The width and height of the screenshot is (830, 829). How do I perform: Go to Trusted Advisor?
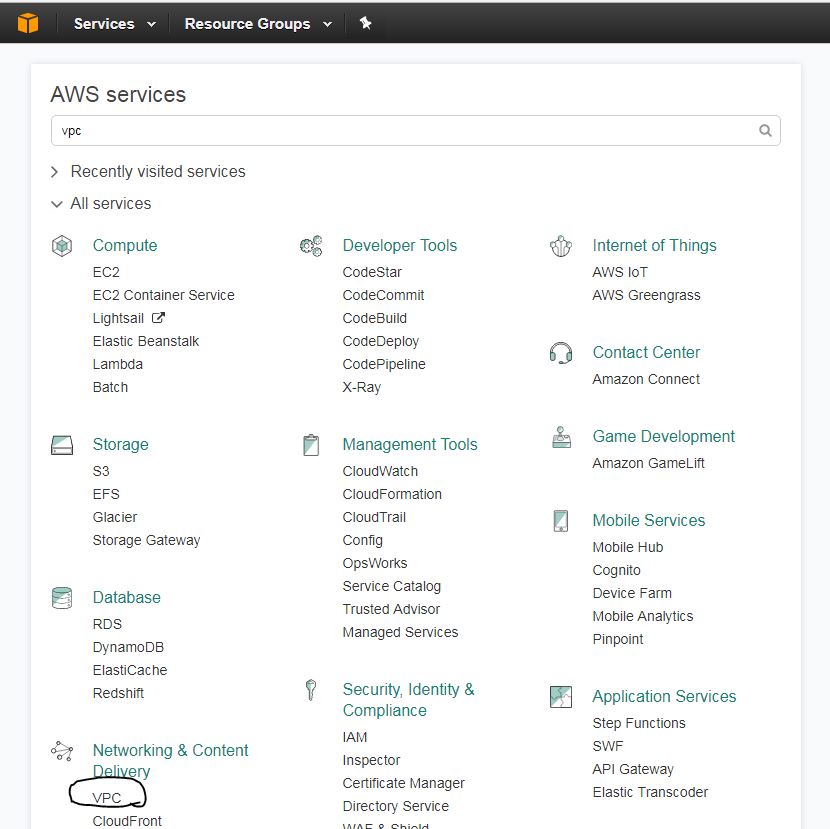(x=391, y=609)
